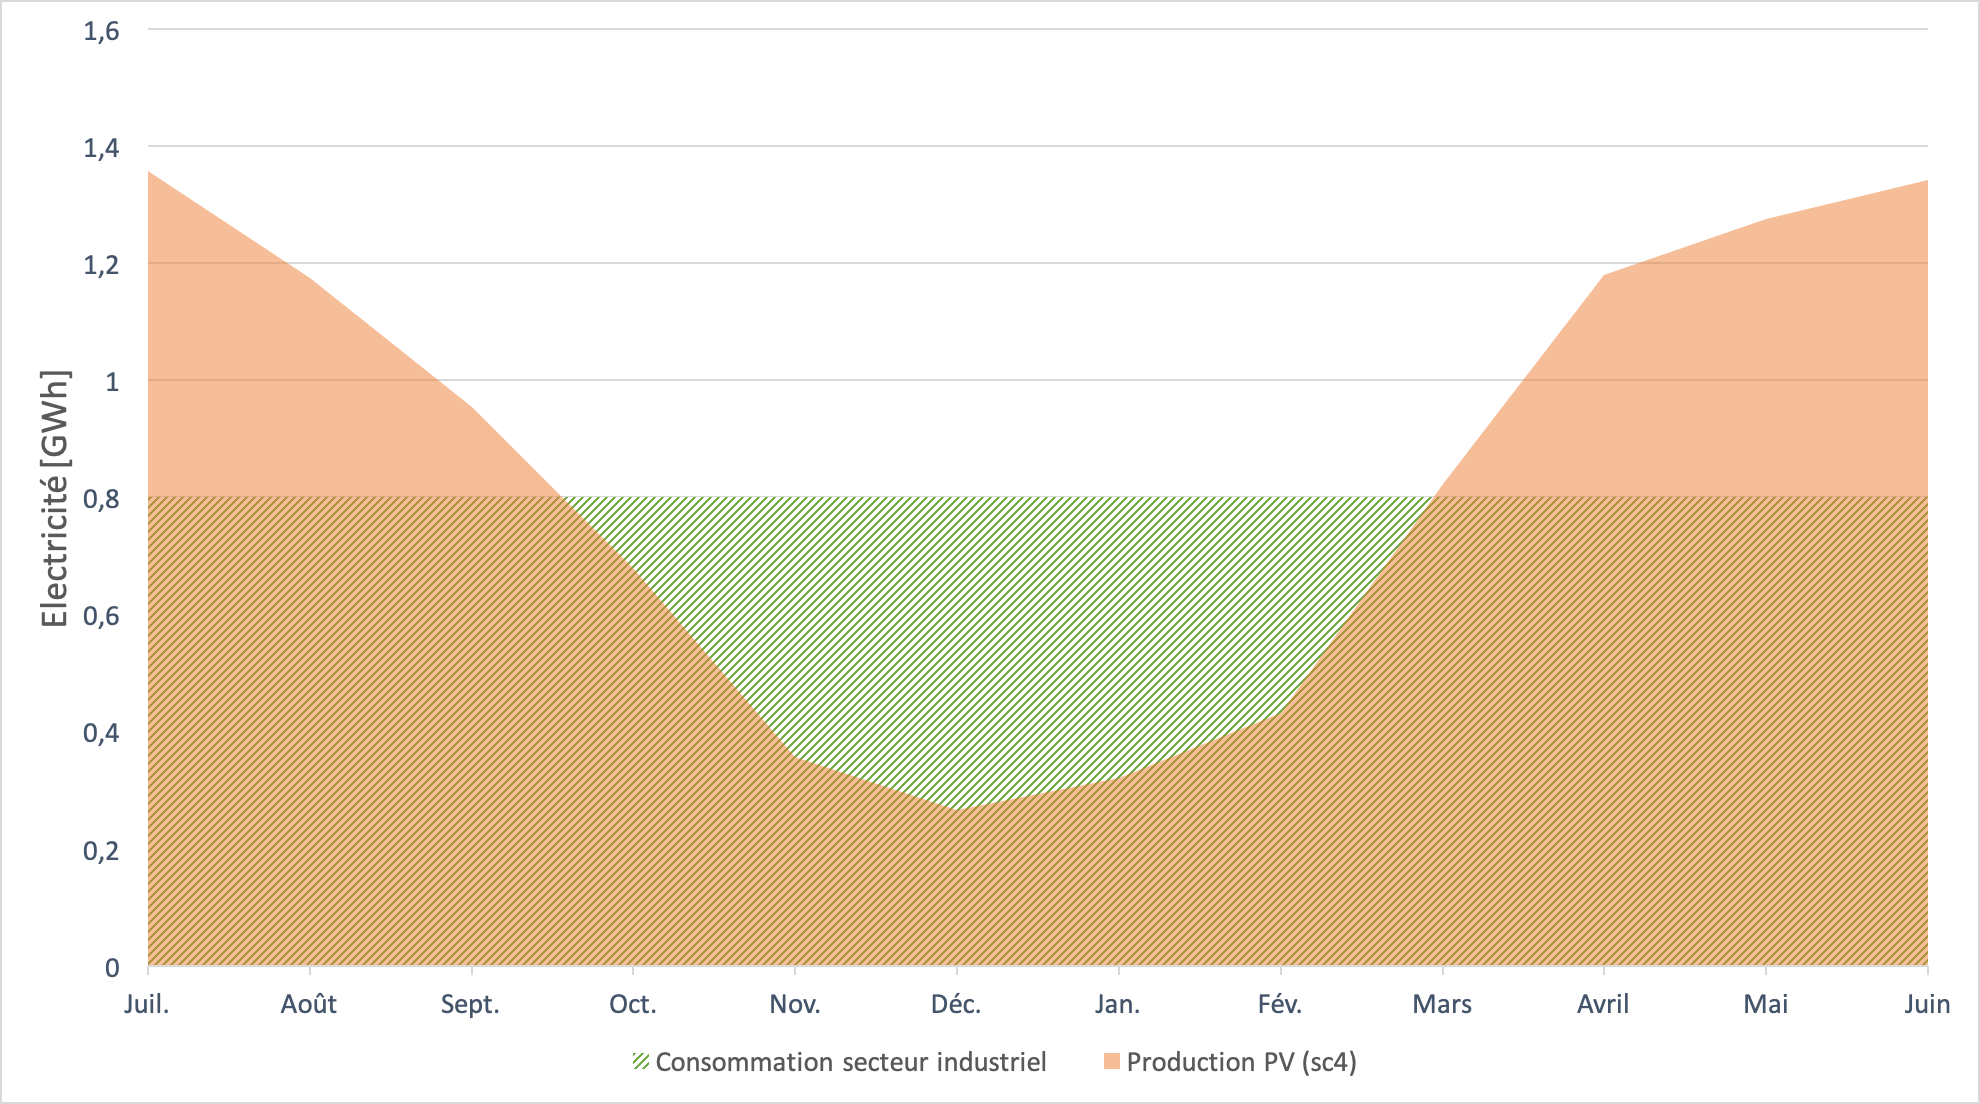
Task: Click the "Mars" x-axis label
Action: coord(1442,1004)
